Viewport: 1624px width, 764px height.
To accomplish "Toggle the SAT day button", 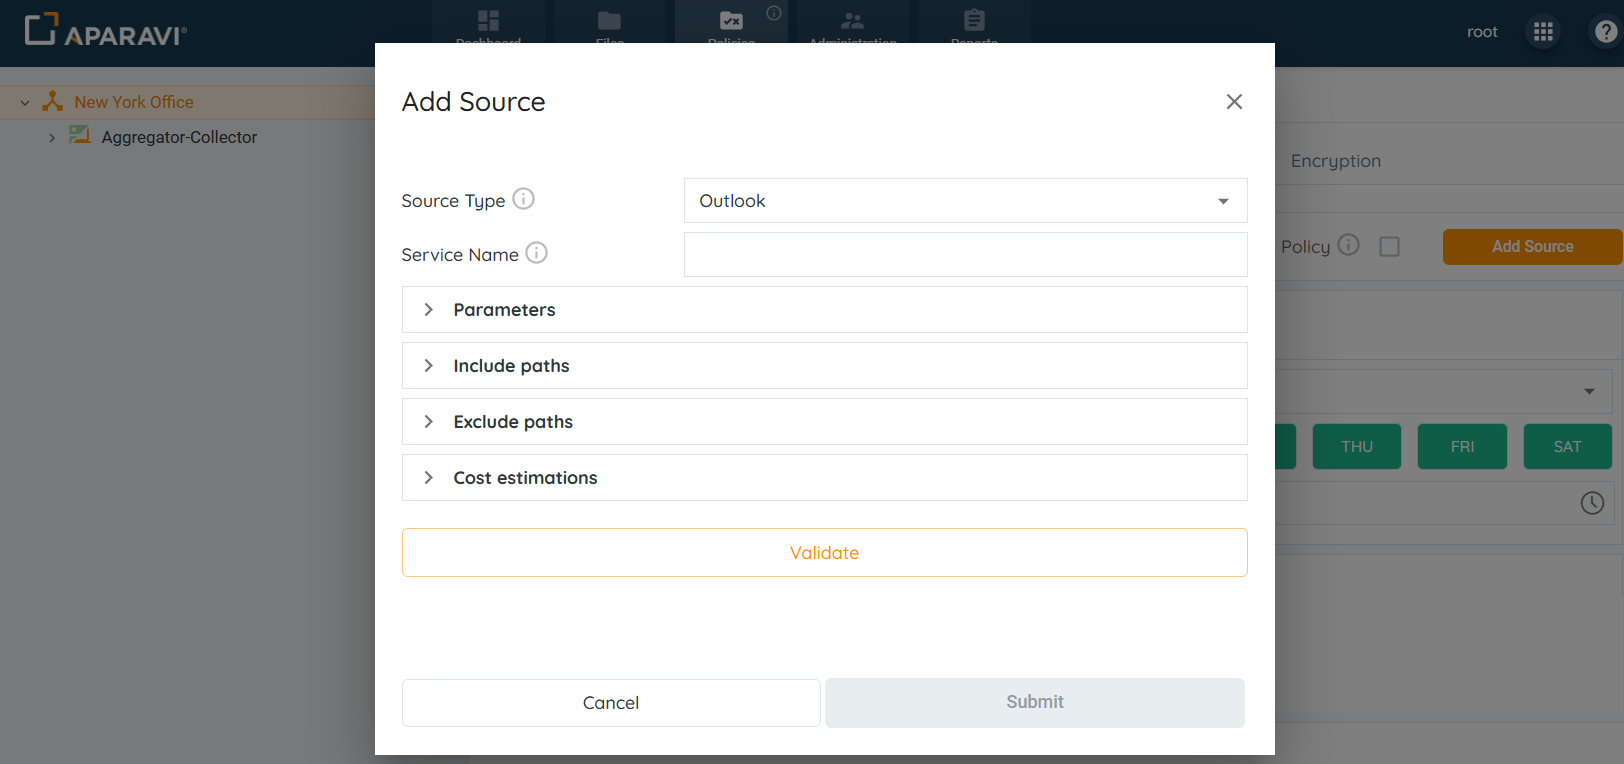I will [x=1567, y=447].
